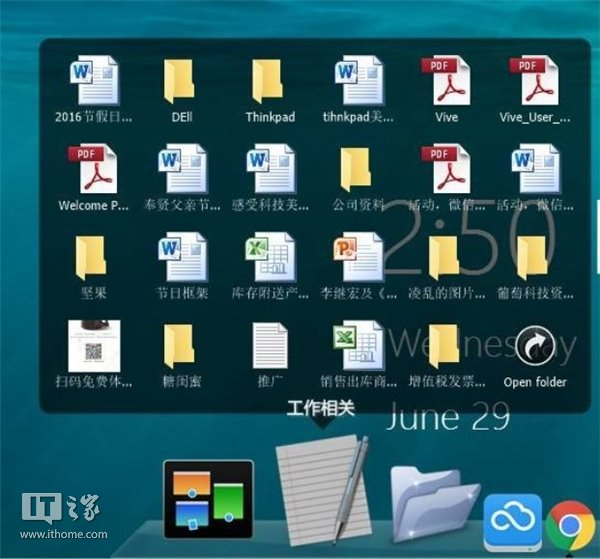Open the 销售出库商 Excel file
Image resolution: width=600 pixels, height=559 pixels.
coord(357,347)
